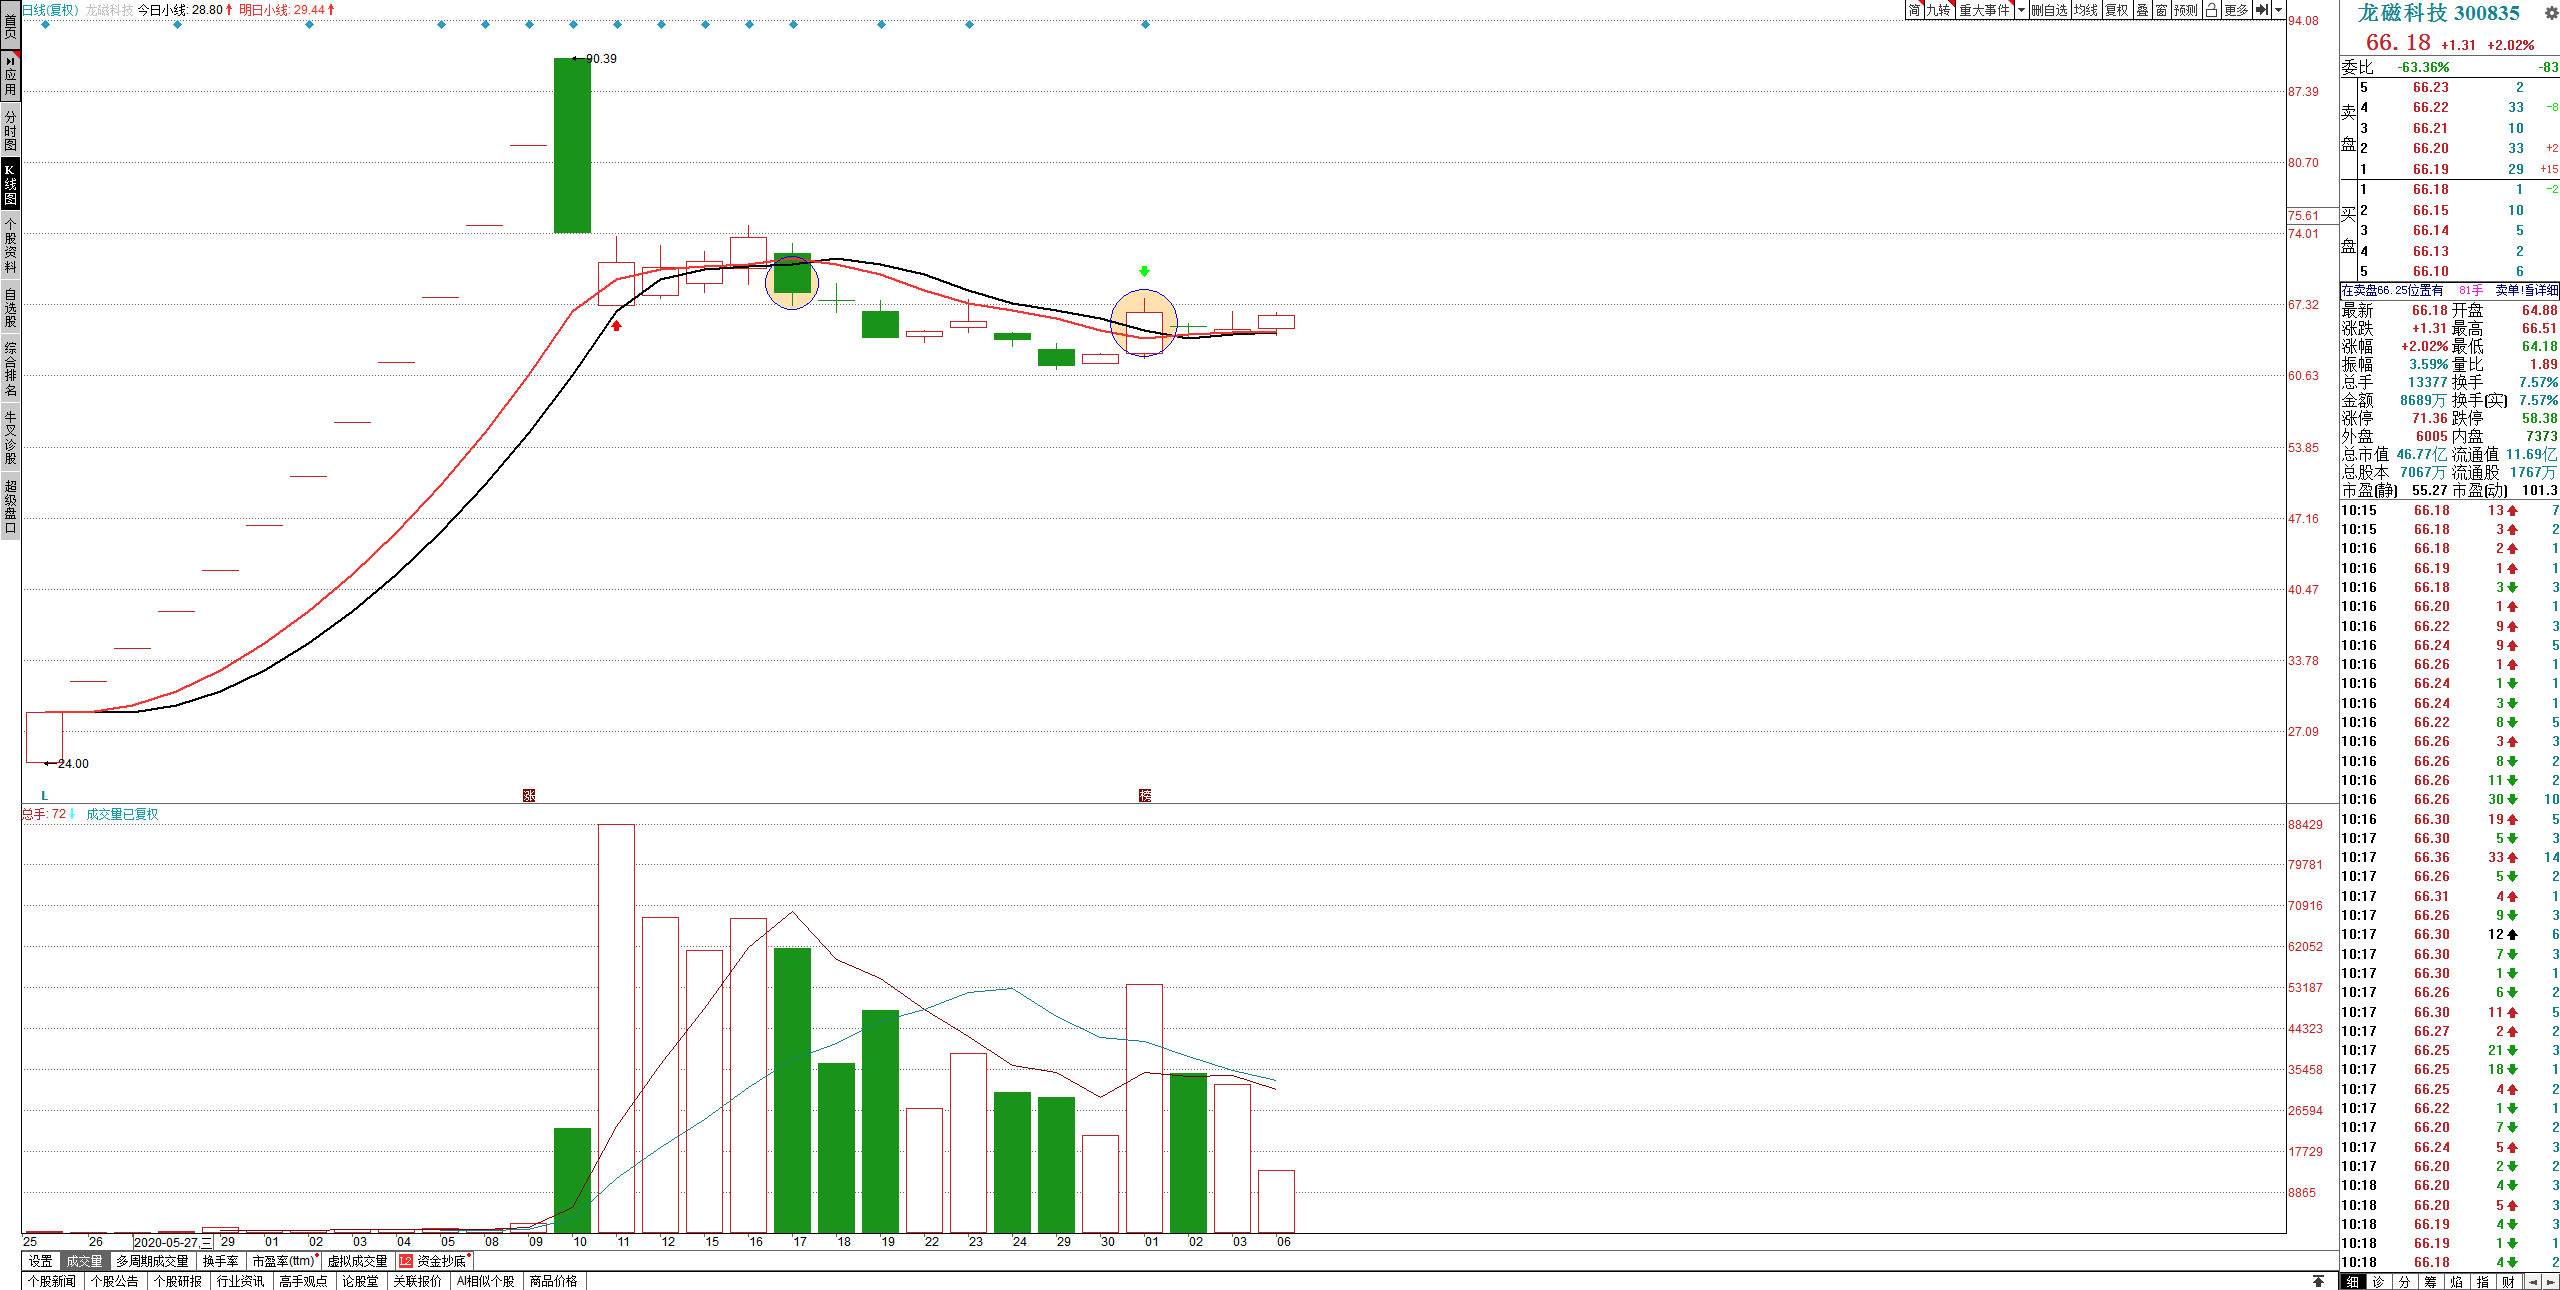The width and height of the screenshot is (2560, 1290).
Task: Click right scroll arrow in right panel footer
Action: 2550,1281
